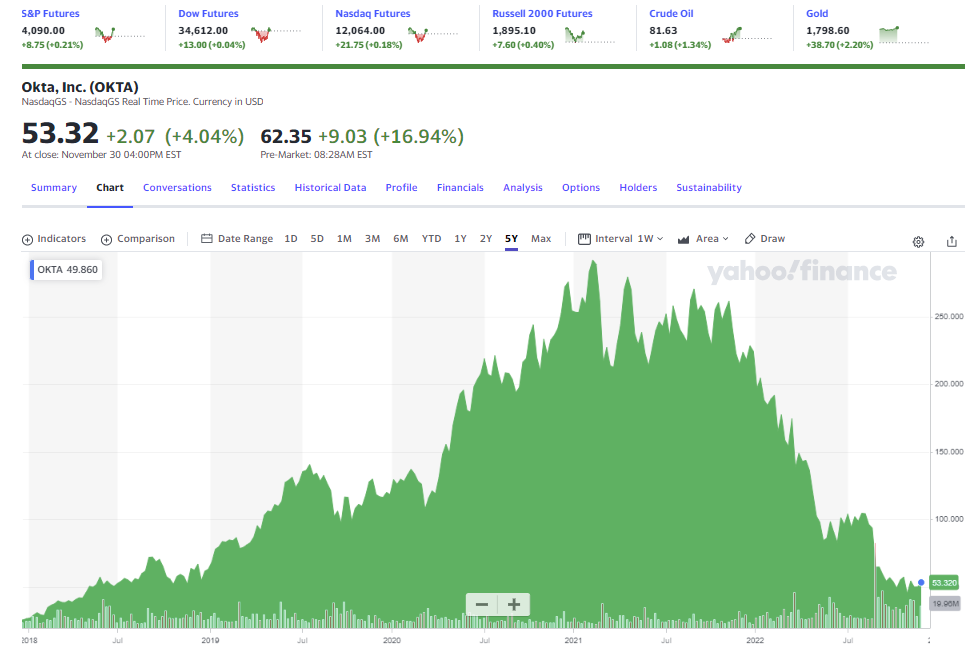This screenshot has width=965, height=652.
Task: Select the 6M range
Action: coord(401,239)
